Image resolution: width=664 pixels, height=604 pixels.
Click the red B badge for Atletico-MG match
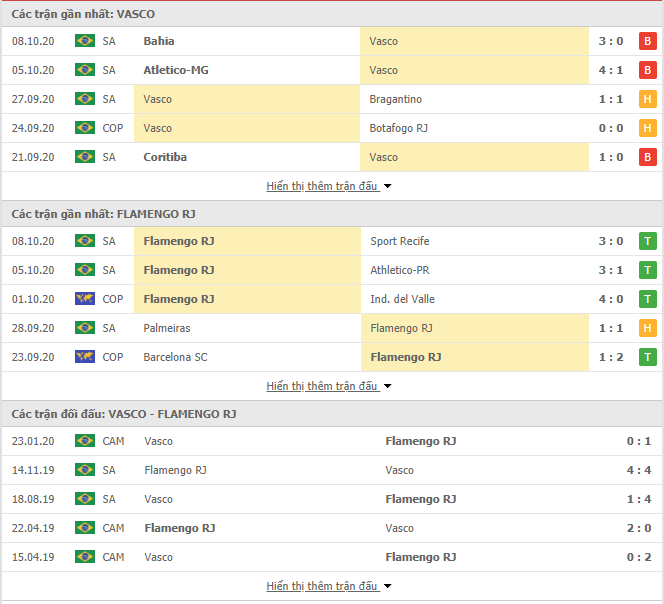coord(647,70)
